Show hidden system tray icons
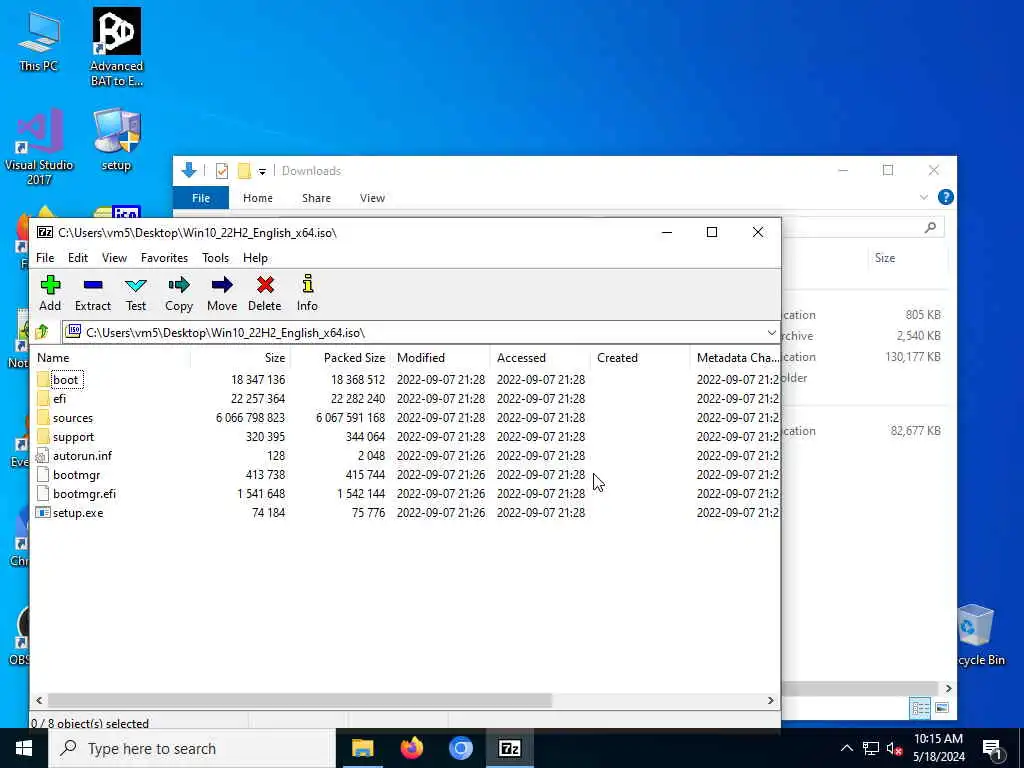 point(846,748)
